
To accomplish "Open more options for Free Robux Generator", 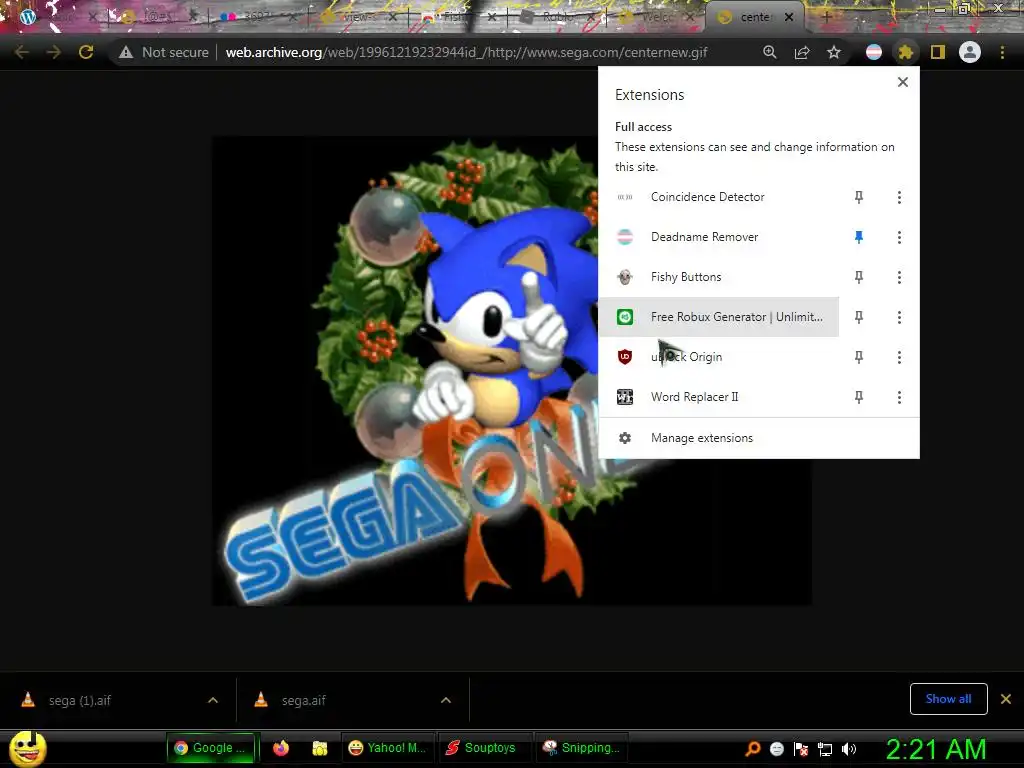I will tap(899, 317).
